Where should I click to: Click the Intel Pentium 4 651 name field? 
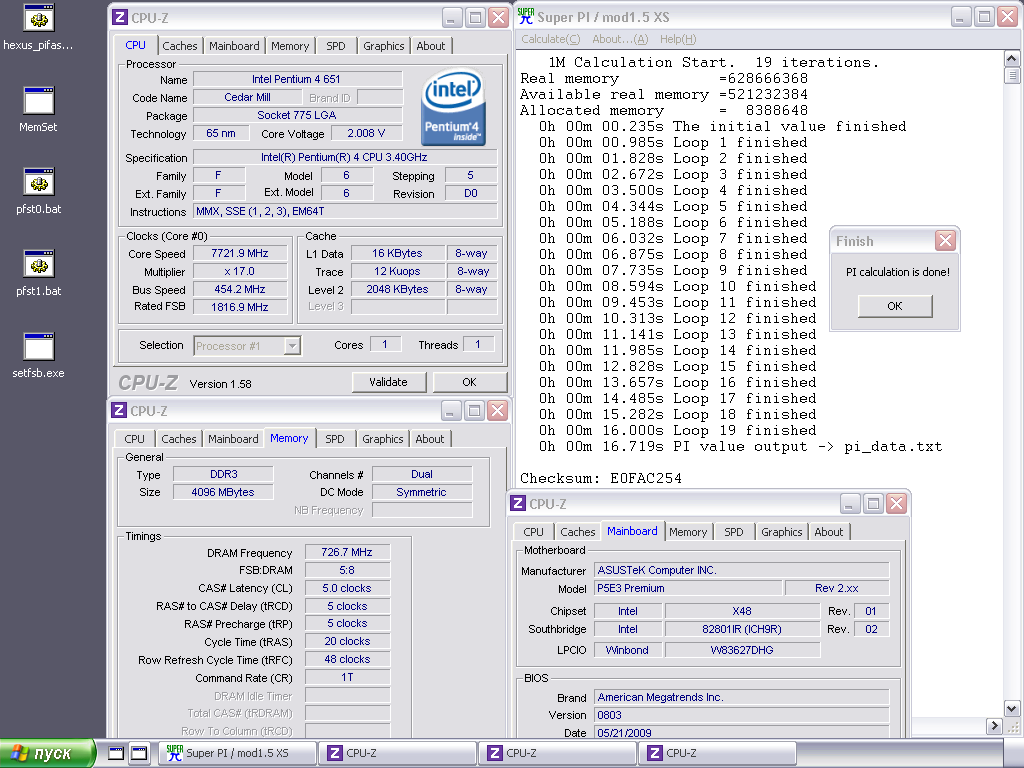coord(297,79)
